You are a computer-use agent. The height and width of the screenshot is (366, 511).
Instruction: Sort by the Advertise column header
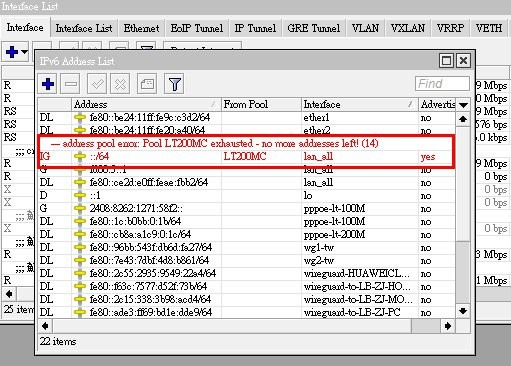pyautogui.click(x=437, y=104)
